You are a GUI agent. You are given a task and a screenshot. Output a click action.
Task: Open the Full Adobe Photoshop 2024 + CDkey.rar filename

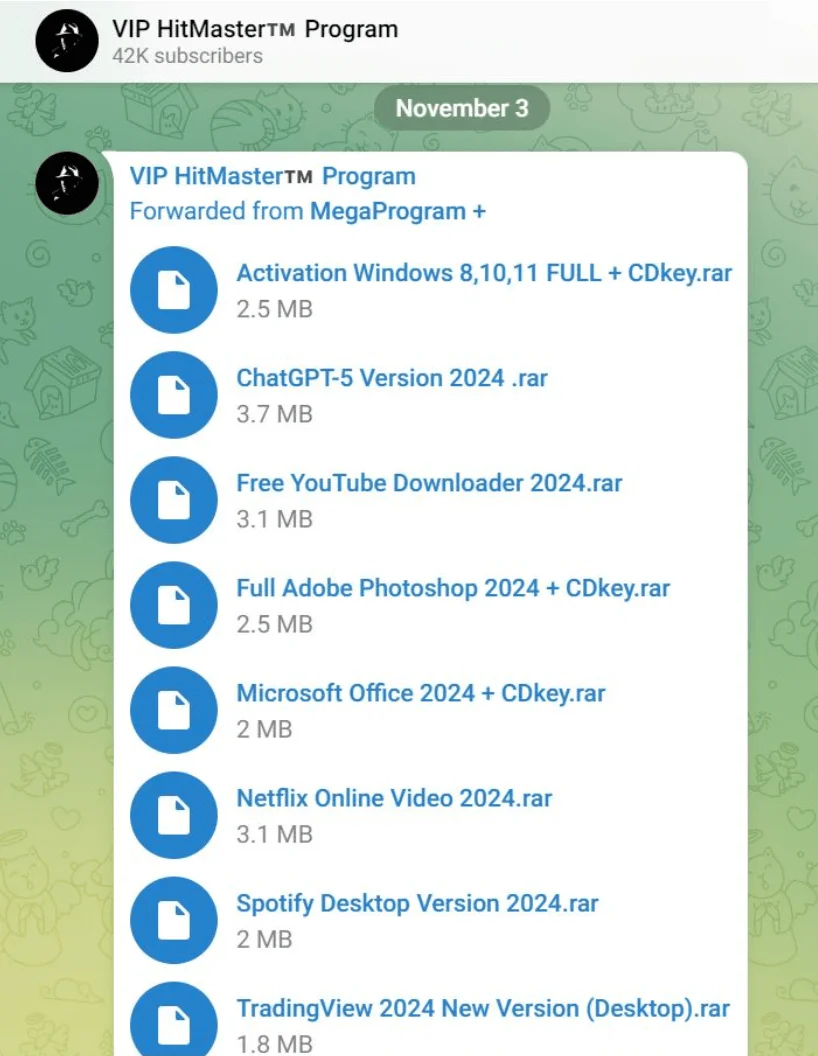click(x=453, y=588)
